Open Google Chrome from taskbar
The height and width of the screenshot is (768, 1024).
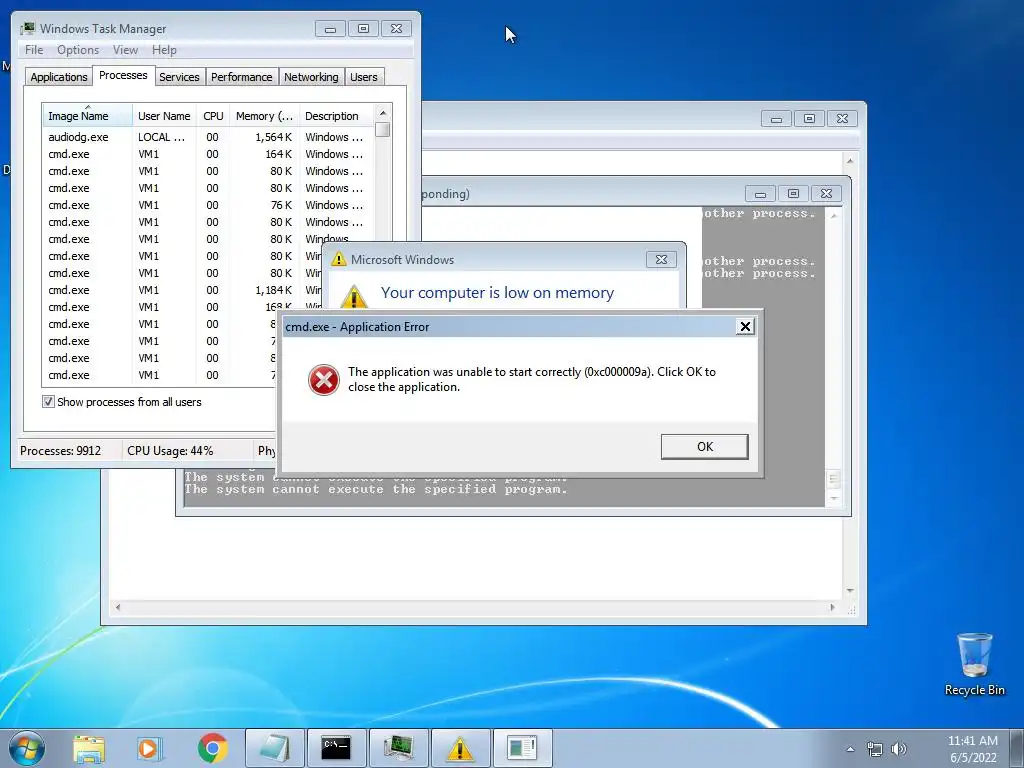click(212, 748)
